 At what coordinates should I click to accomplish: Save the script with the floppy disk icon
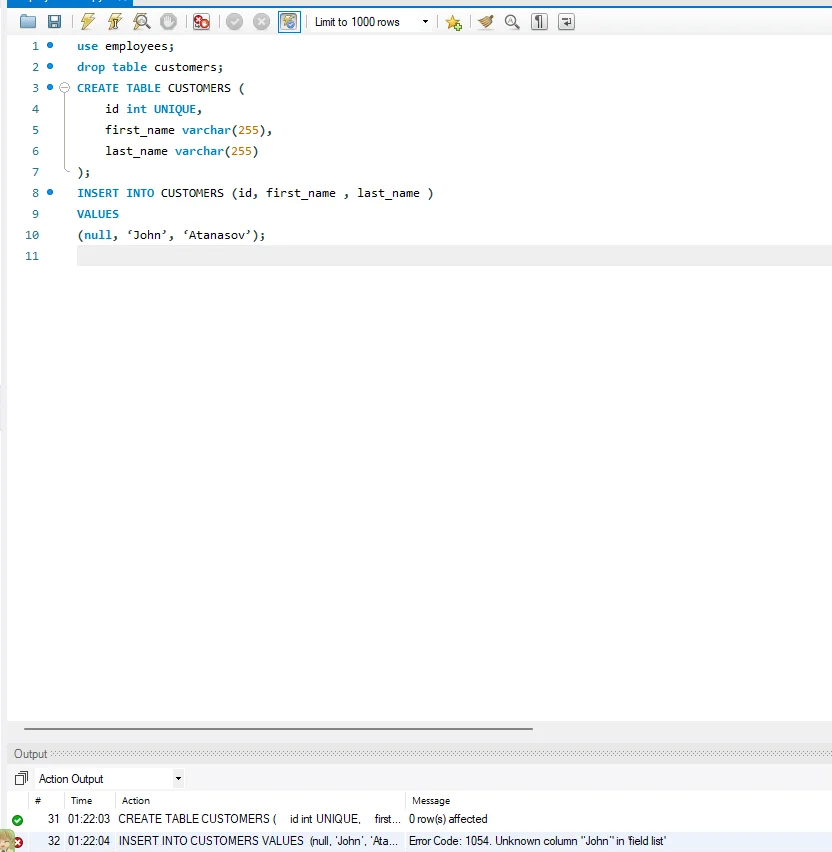coord(54,22)
